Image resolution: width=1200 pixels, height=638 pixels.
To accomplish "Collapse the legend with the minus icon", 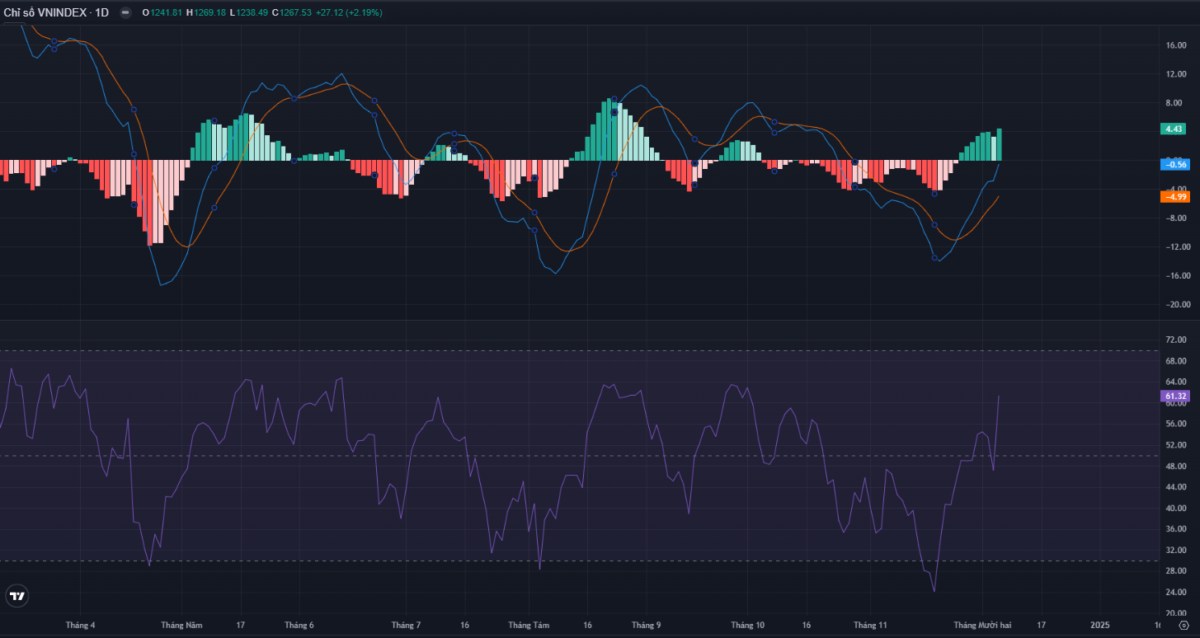I will (x=124, y=12).
